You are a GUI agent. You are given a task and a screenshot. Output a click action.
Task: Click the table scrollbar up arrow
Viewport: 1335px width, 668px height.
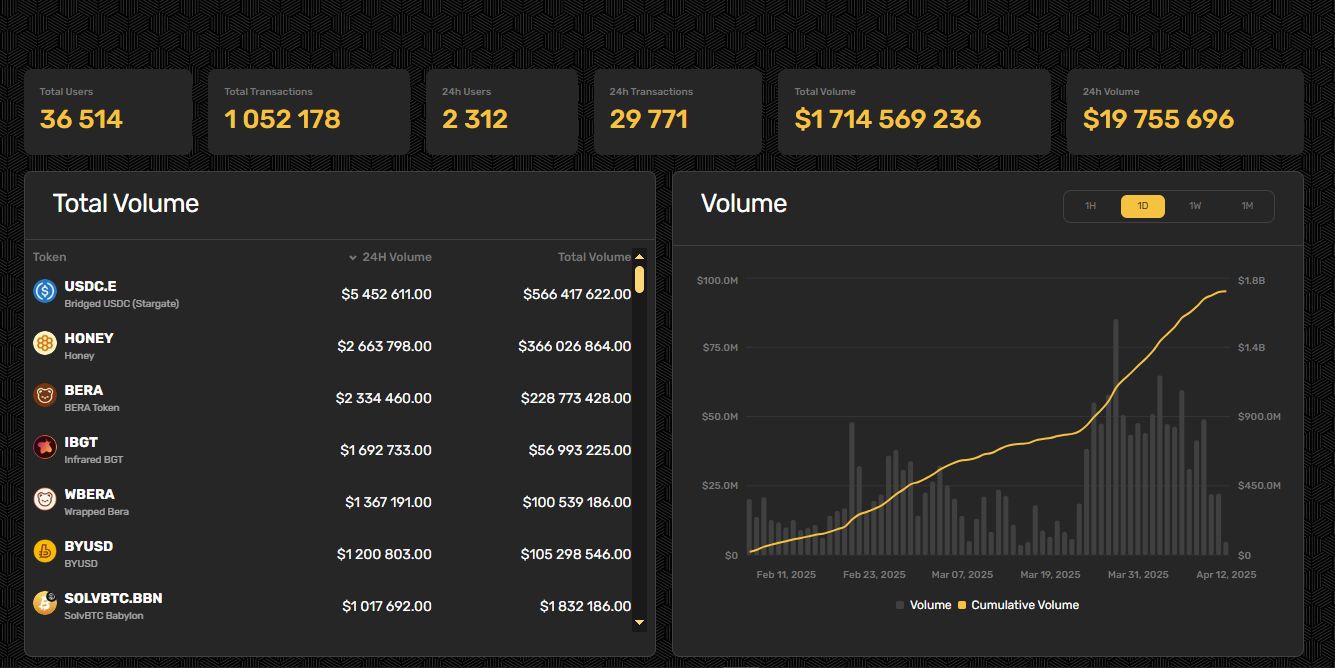coord(640,257)
